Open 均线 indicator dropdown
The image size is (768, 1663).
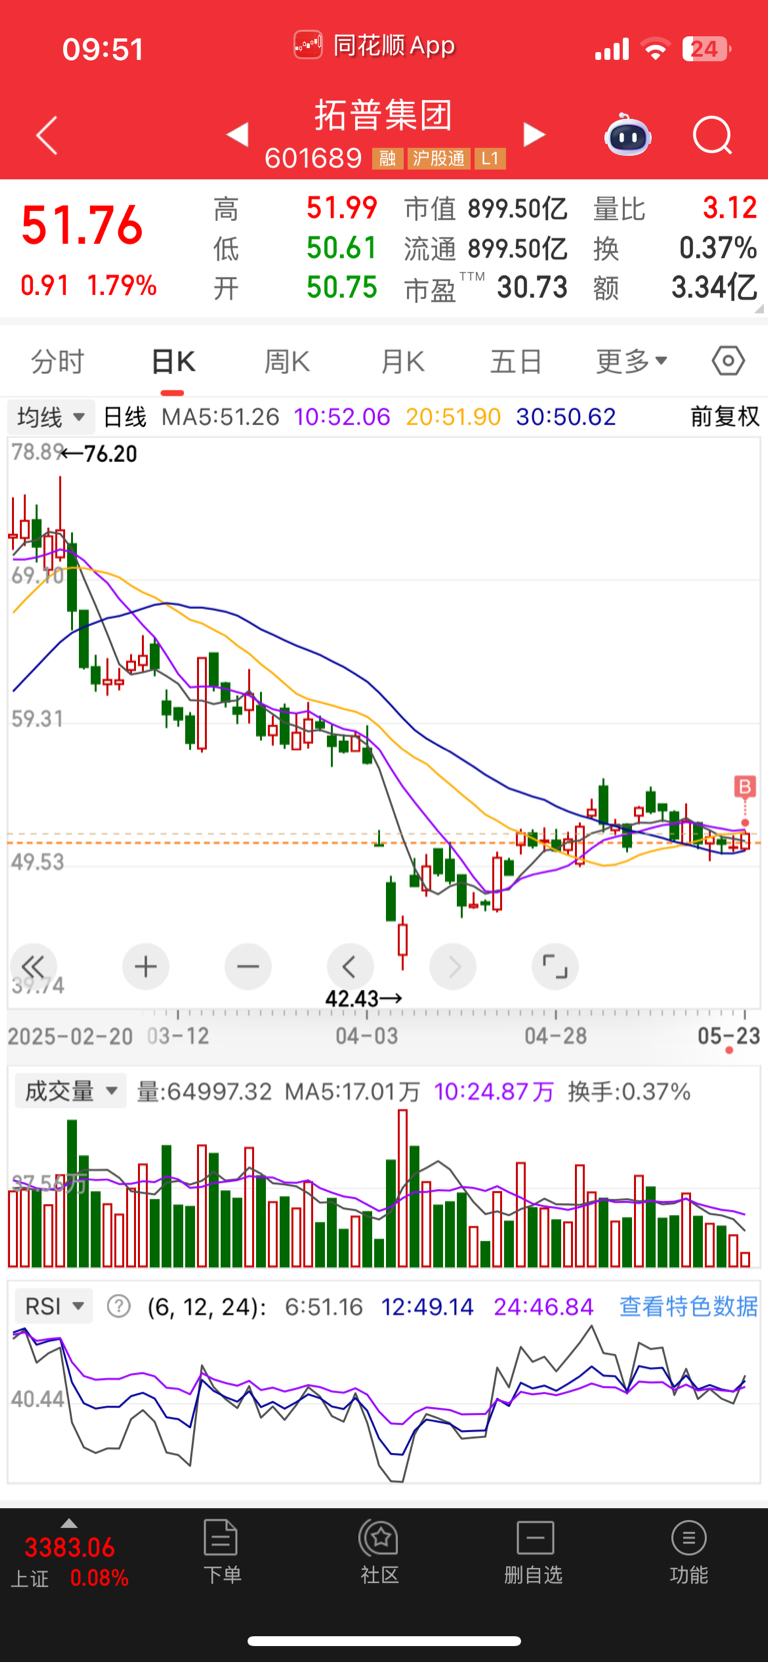pos(50,417)
